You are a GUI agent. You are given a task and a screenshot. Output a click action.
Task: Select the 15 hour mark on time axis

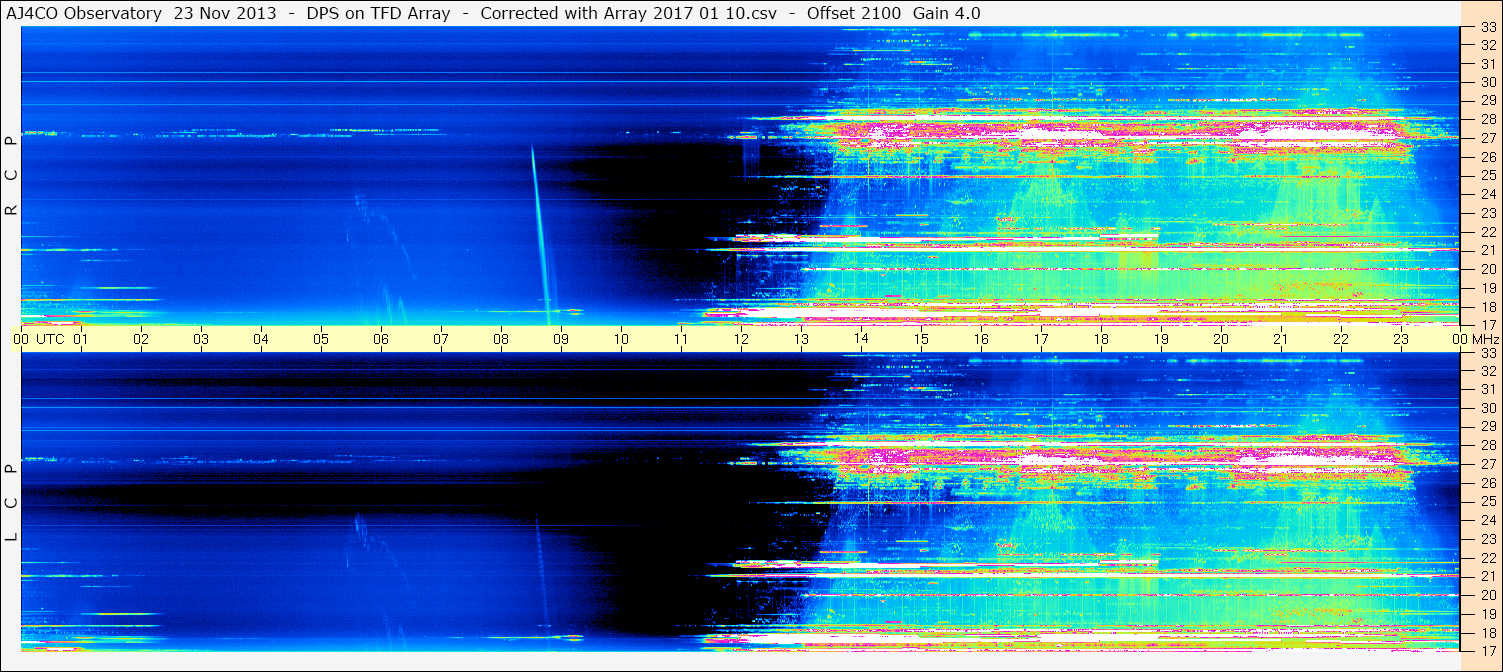[921, 339]
